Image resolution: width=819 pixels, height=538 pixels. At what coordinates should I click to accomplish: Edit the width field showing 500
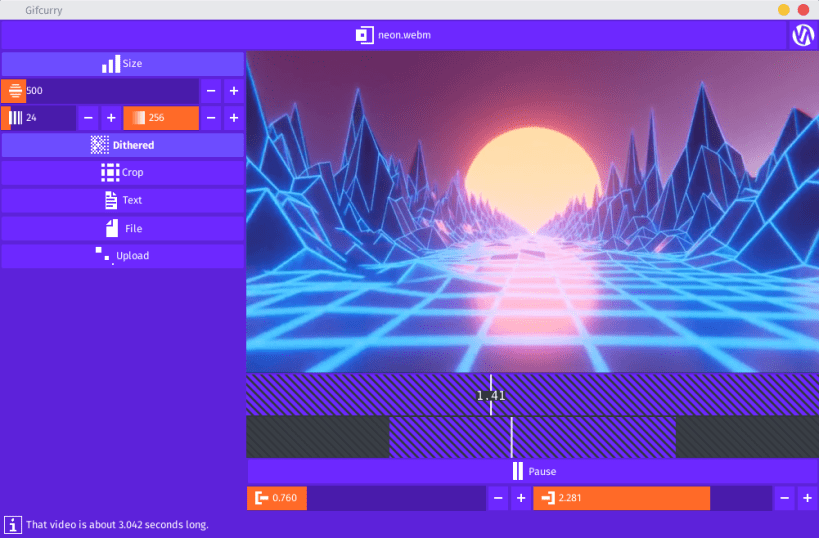(x=100, y=91)
